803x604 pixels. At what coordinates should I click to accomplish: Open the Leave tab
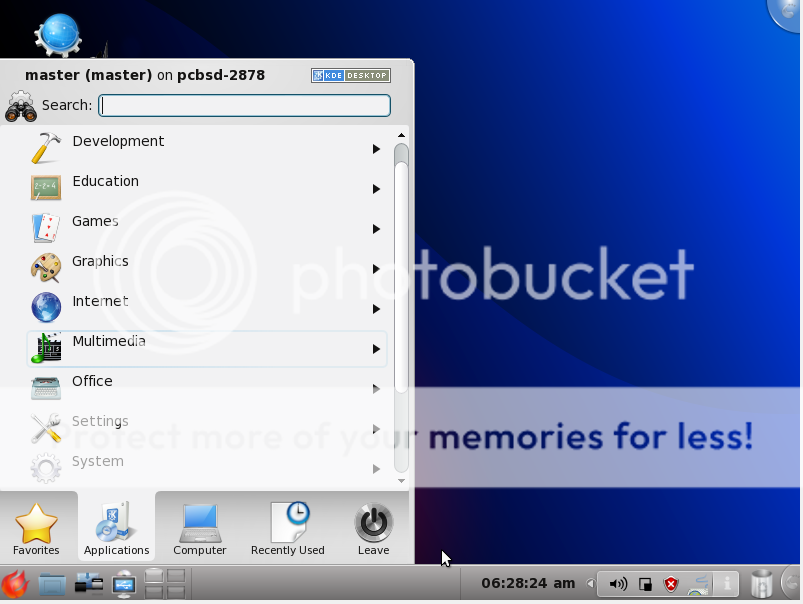click(x=373, y=528)
